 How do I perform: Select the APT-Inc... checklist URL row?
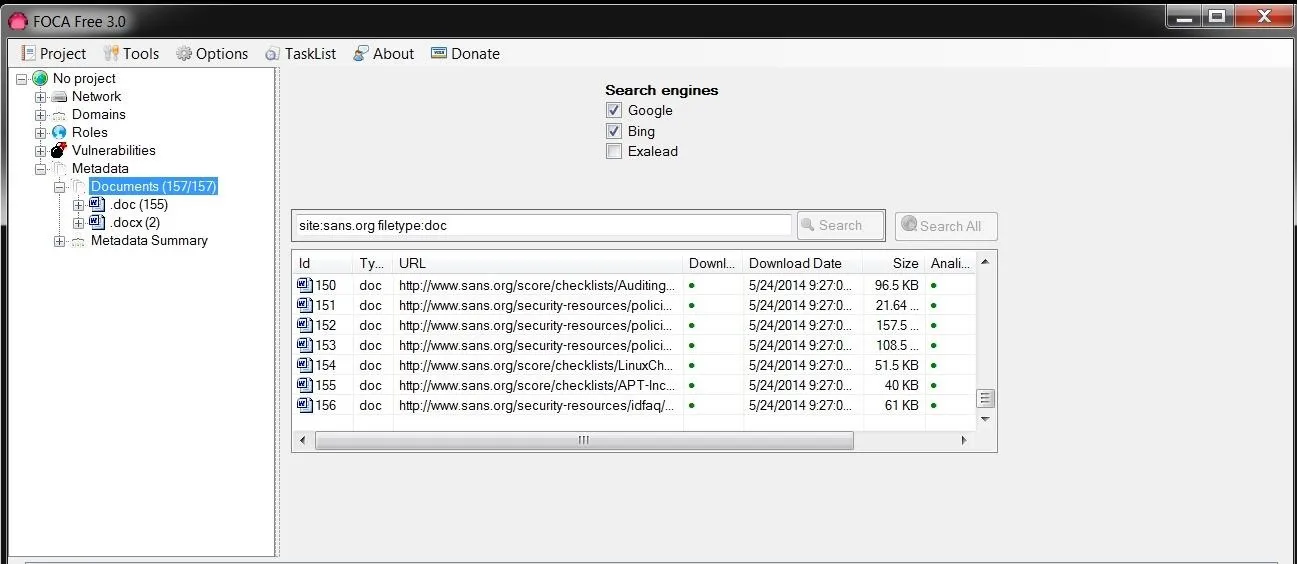click(x=536, y=385)
